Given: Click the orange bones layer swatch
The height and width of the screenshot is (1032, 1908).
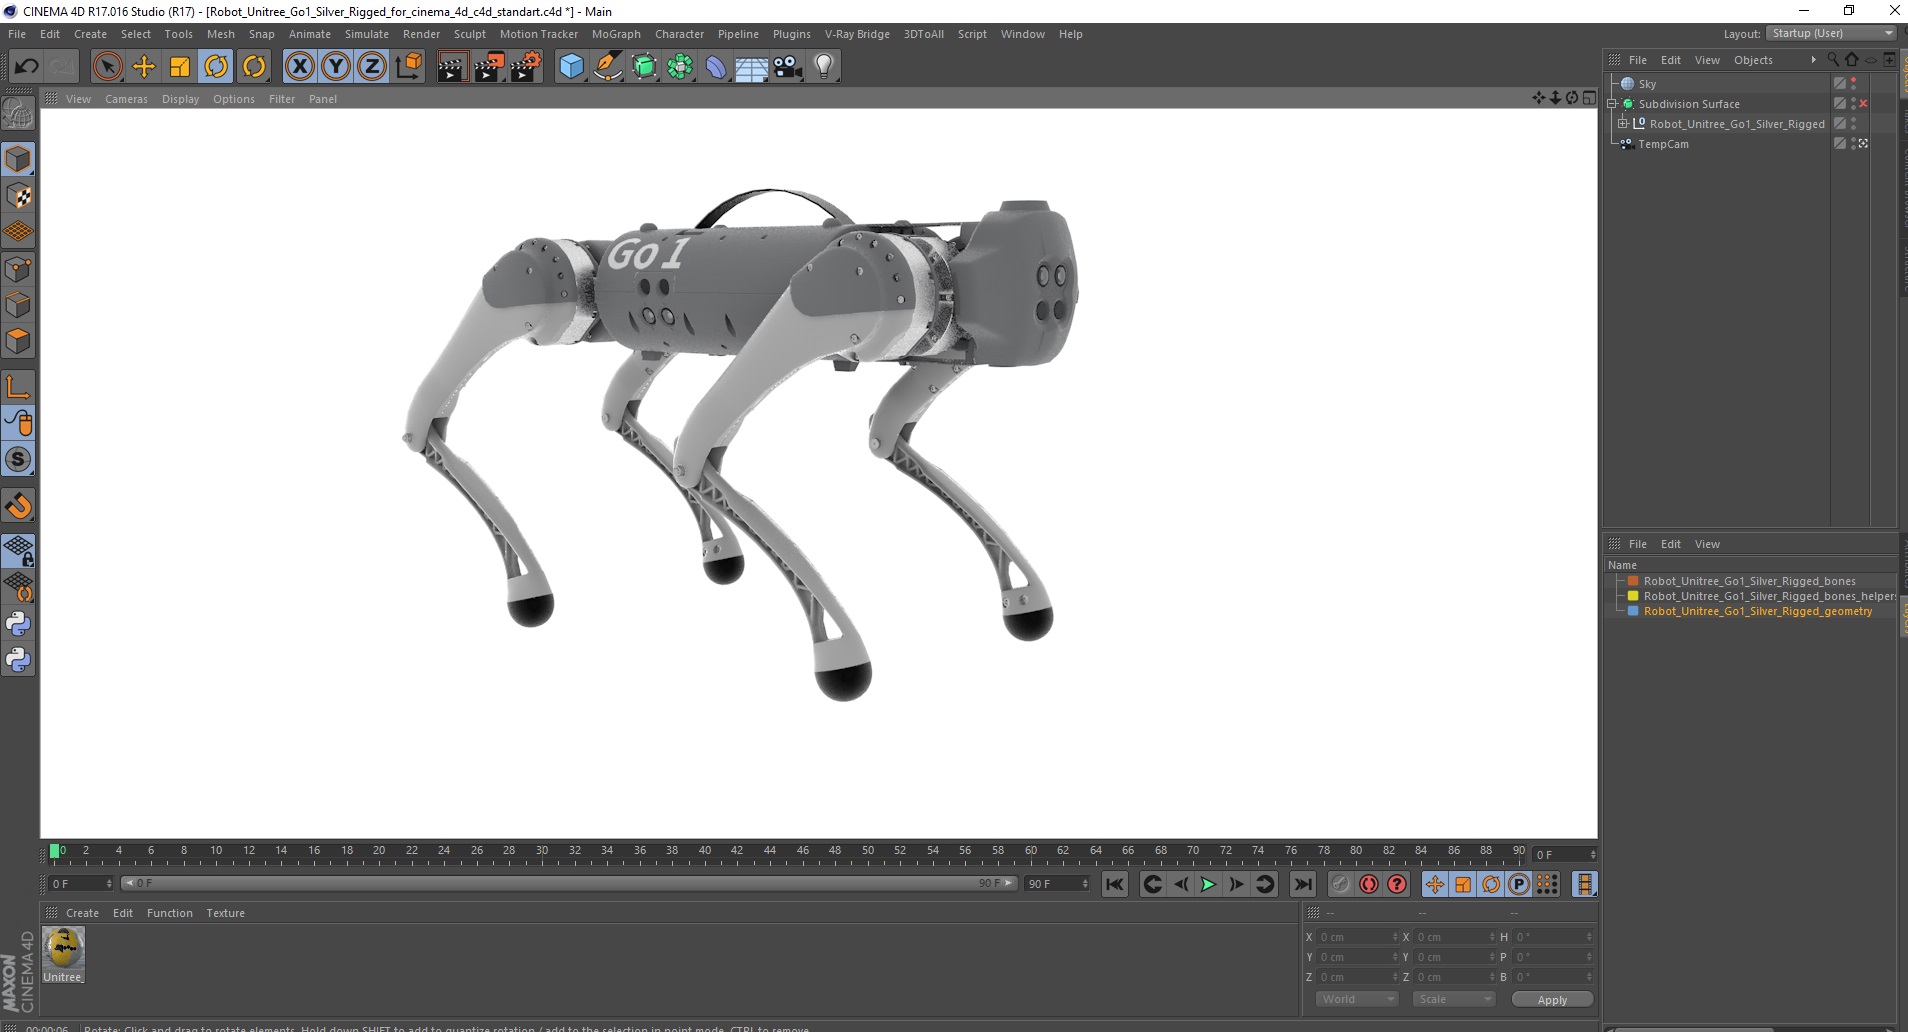Looking at the screenshot, I should pos(1633,581).
